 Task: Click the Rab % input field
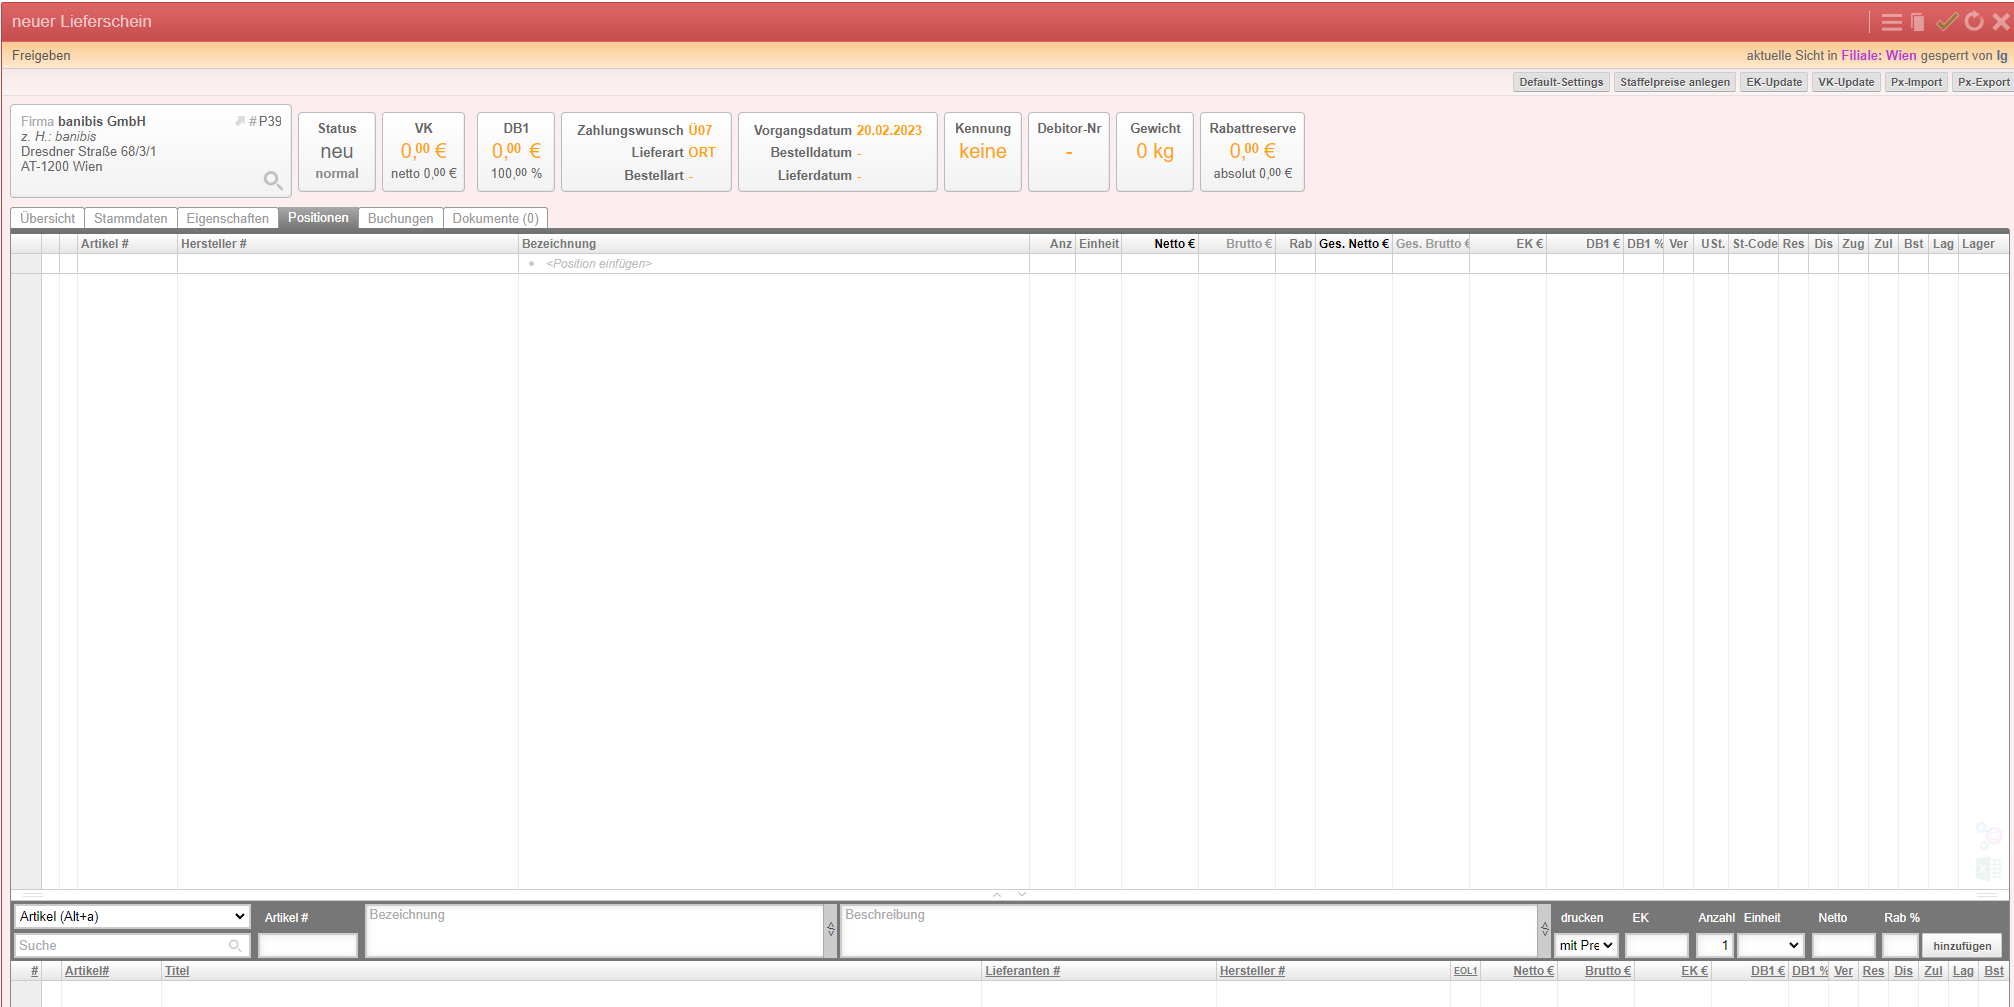pyautogui.click(x=1899, y=945)
